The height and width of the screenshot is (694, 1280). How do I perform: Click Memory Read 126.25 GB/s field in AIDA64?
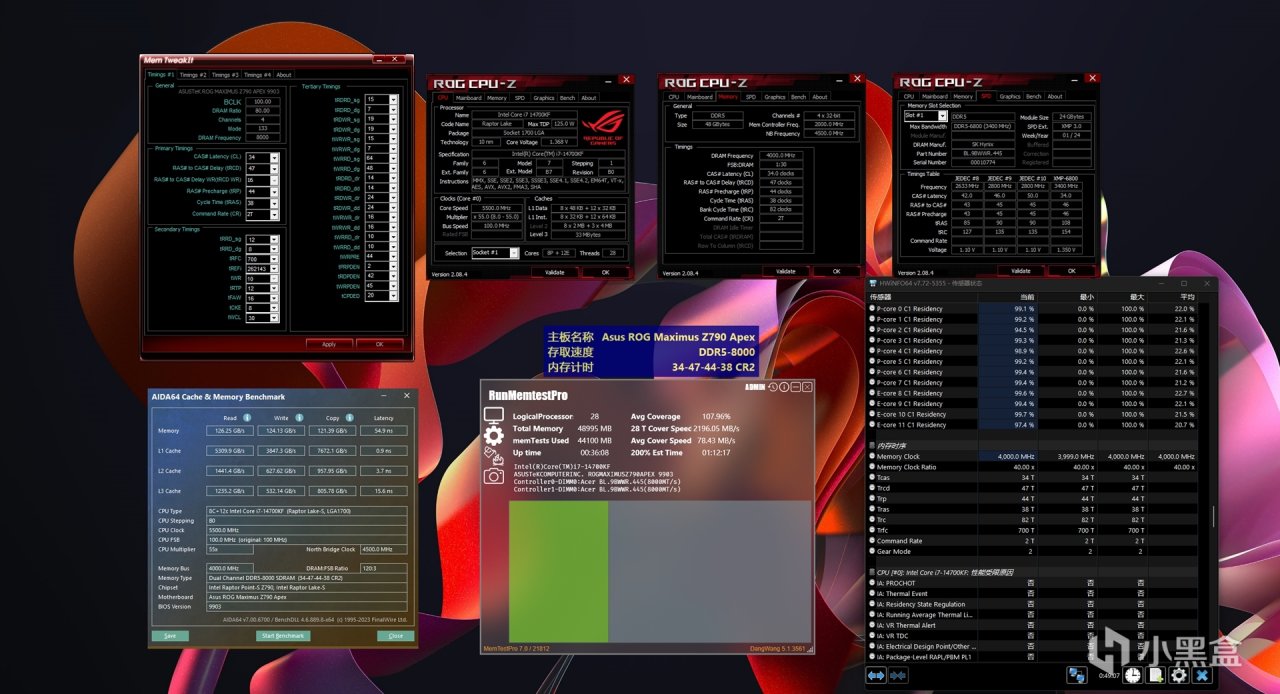(230, 431)
